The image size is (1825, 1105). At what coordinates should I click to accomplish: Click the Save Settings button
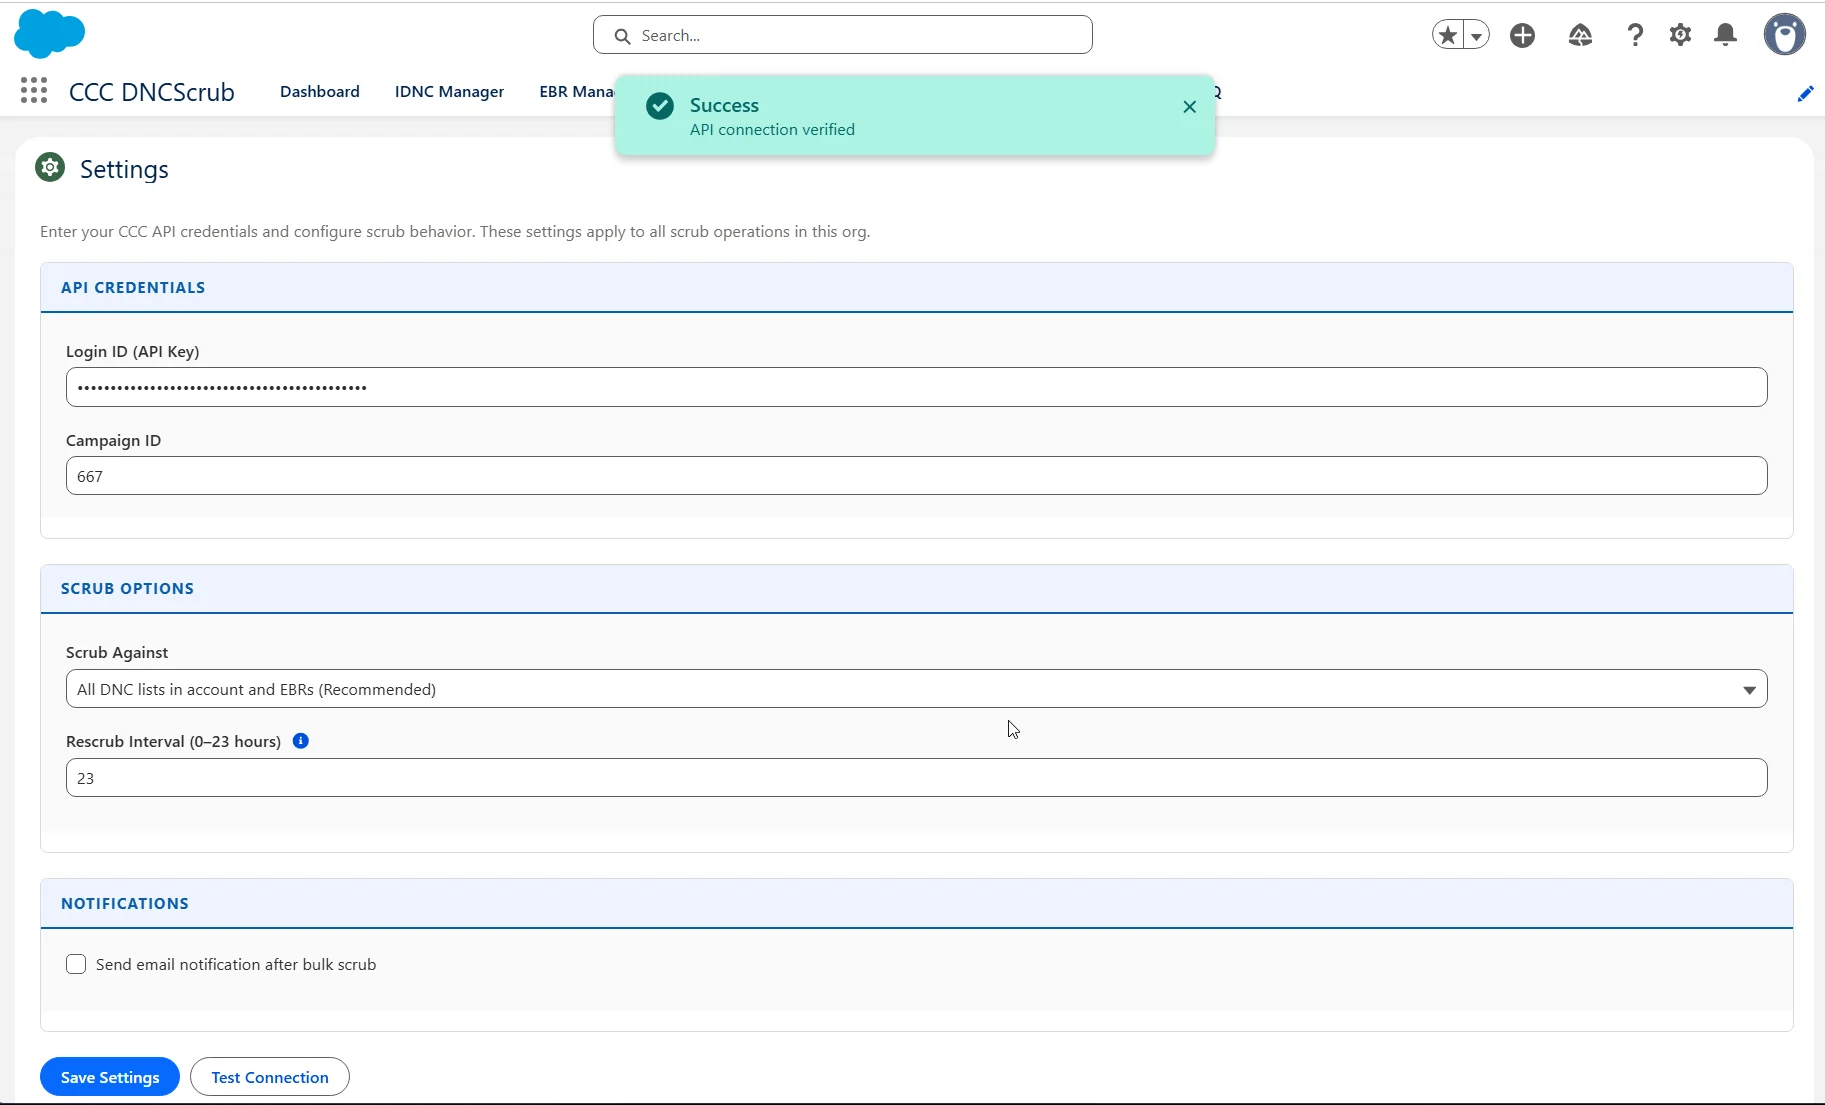[x=110, y=1077]
